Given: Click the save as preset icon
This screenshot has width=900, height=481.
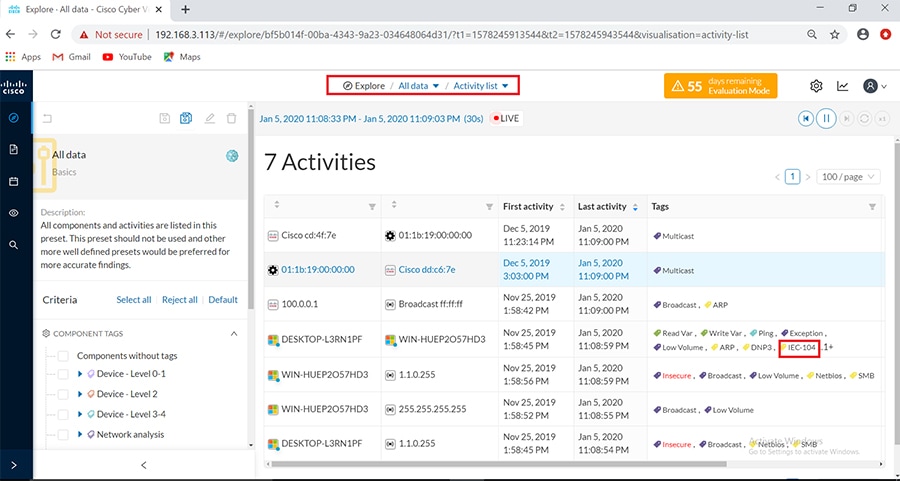Looking at the screenshot, I should 186,118.
